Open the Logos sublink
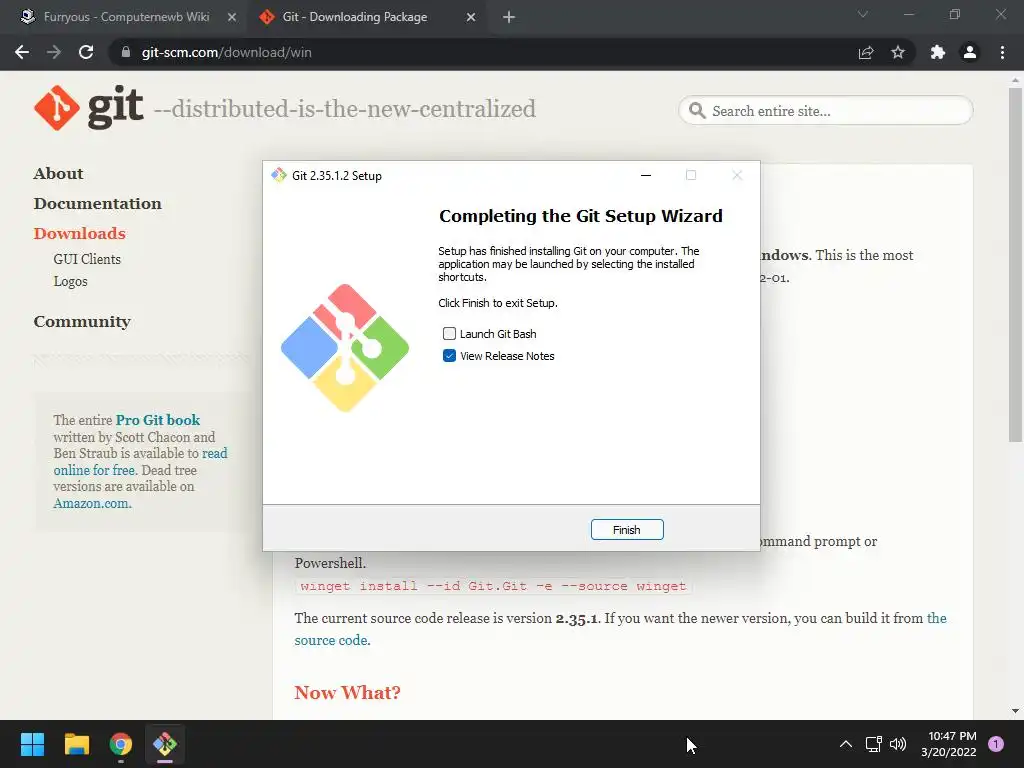Image resolution: width=1024 pixels, height=768 pixels. 71,281
